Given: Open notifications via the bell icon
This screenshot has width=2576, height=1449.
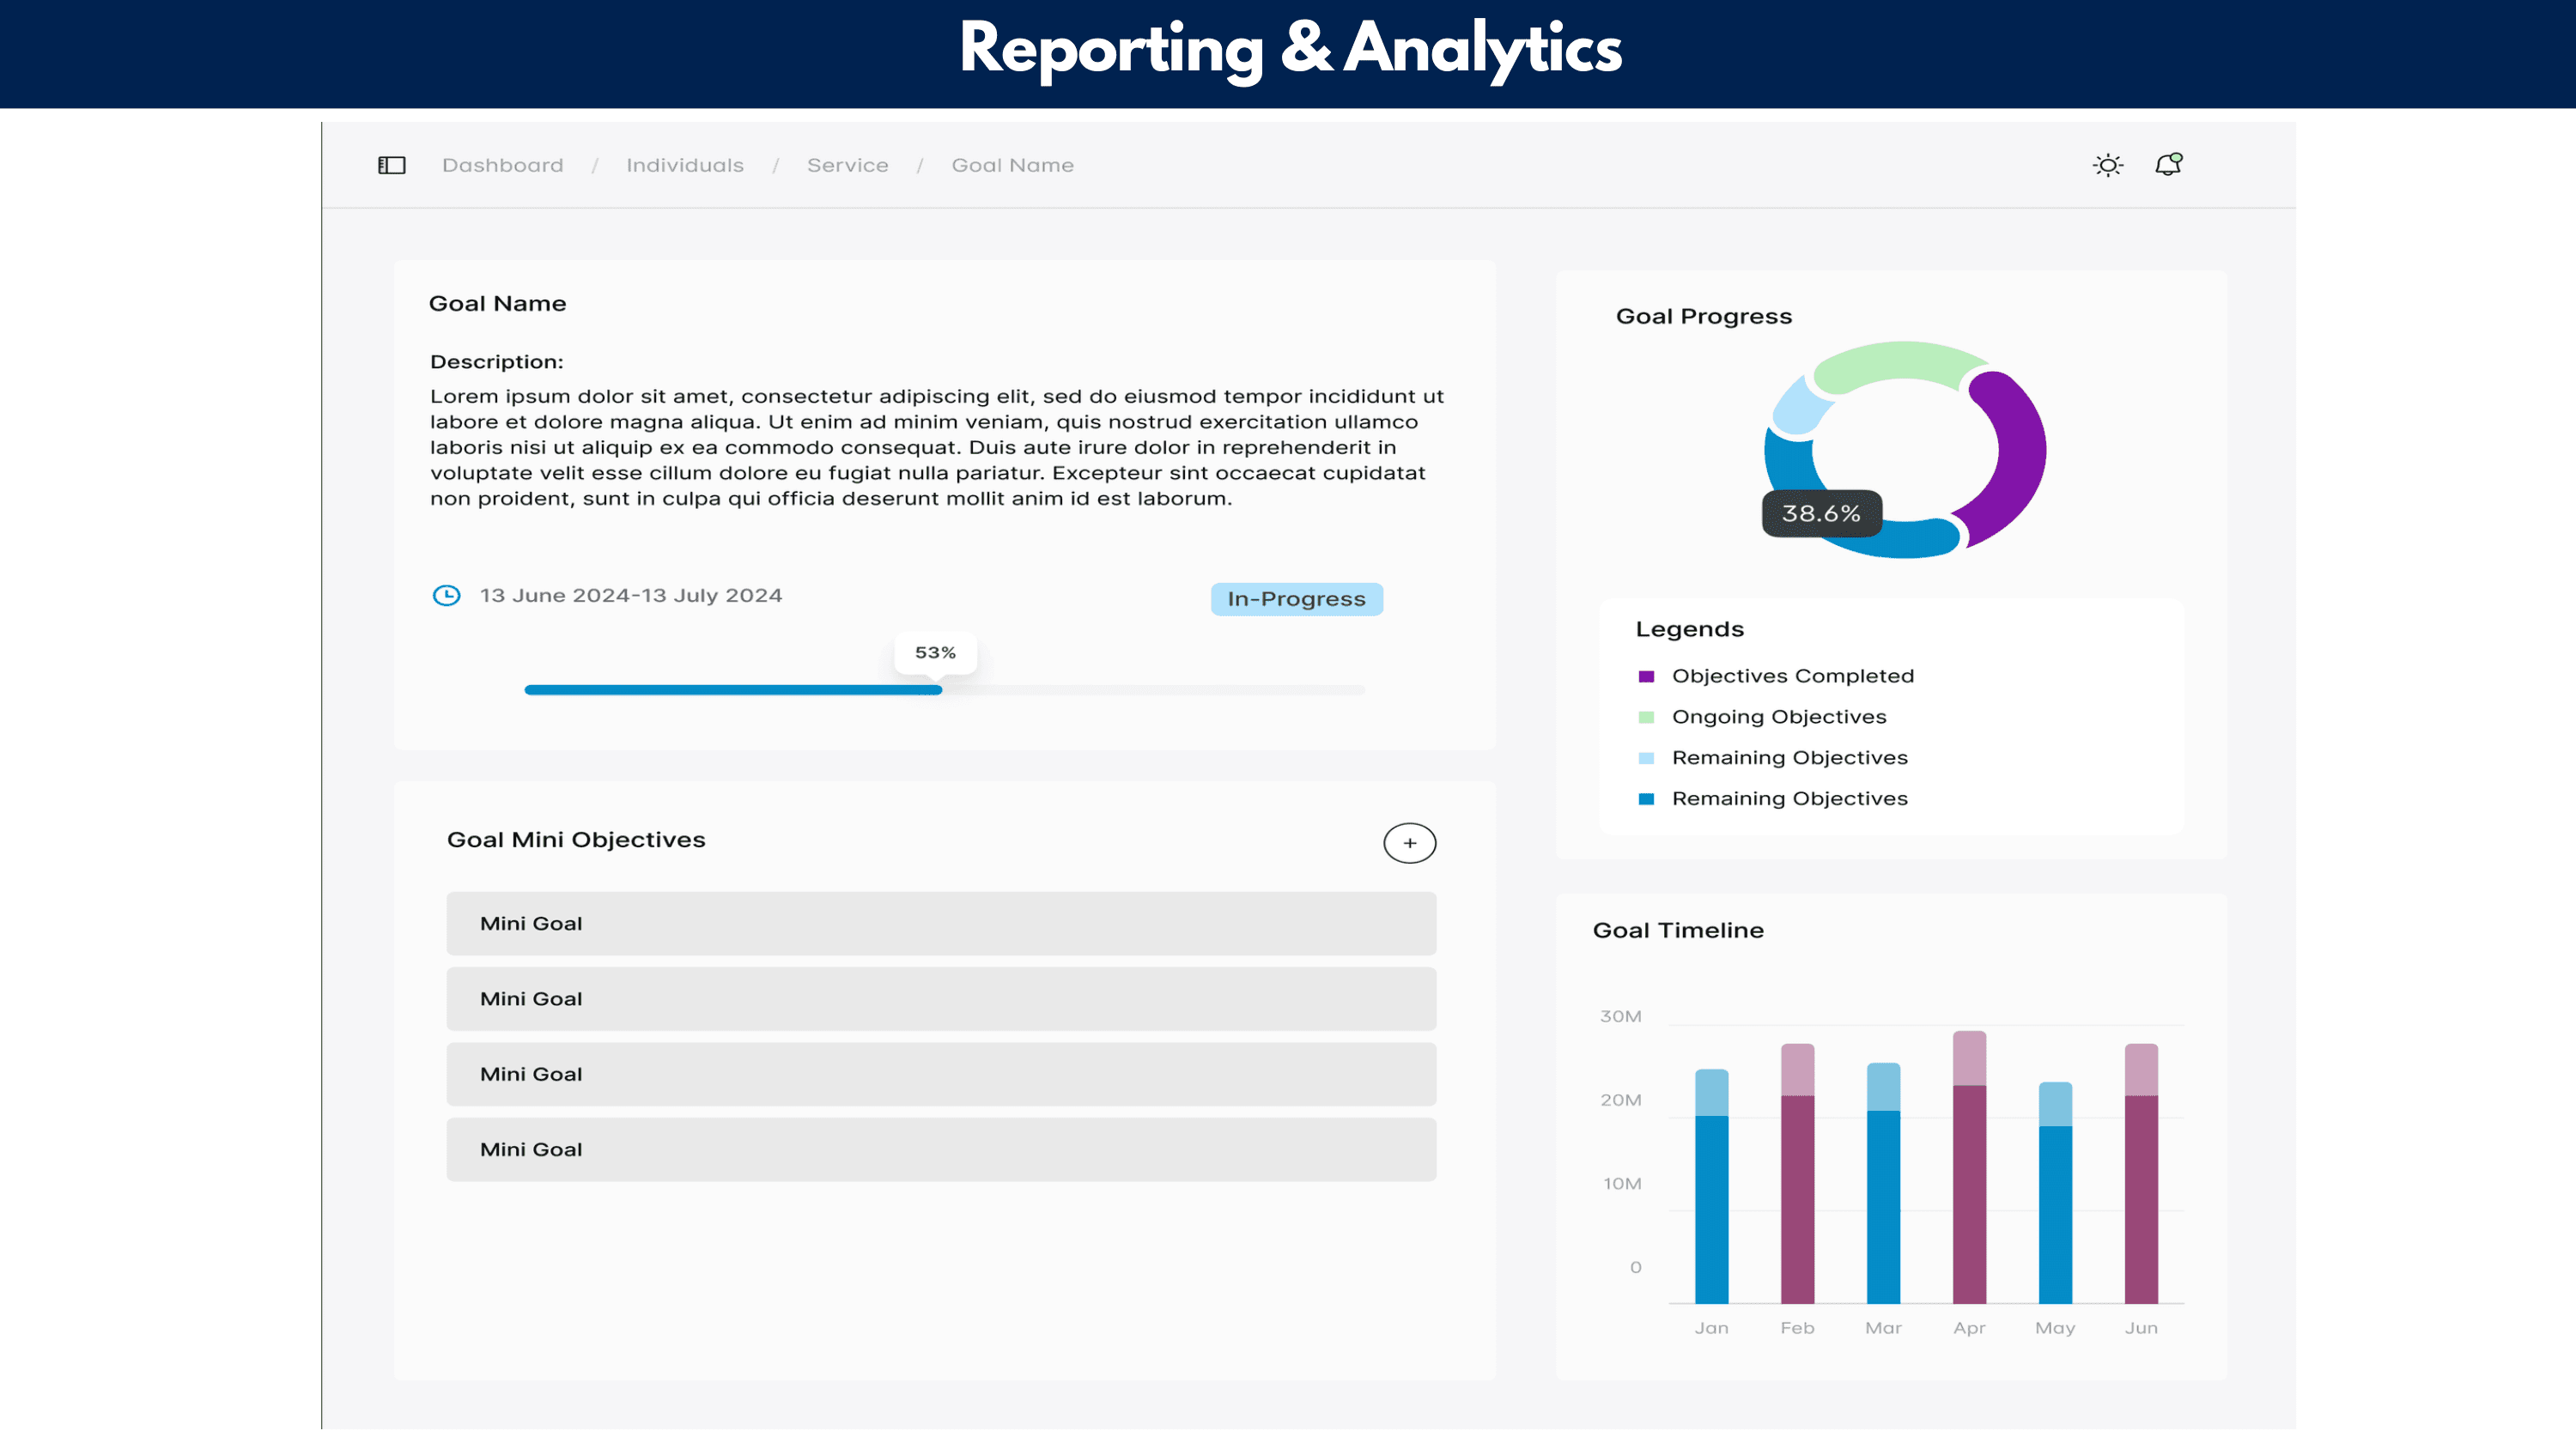Looking at the screenshot, I should pyautogui.click(x=2168, y=164).
